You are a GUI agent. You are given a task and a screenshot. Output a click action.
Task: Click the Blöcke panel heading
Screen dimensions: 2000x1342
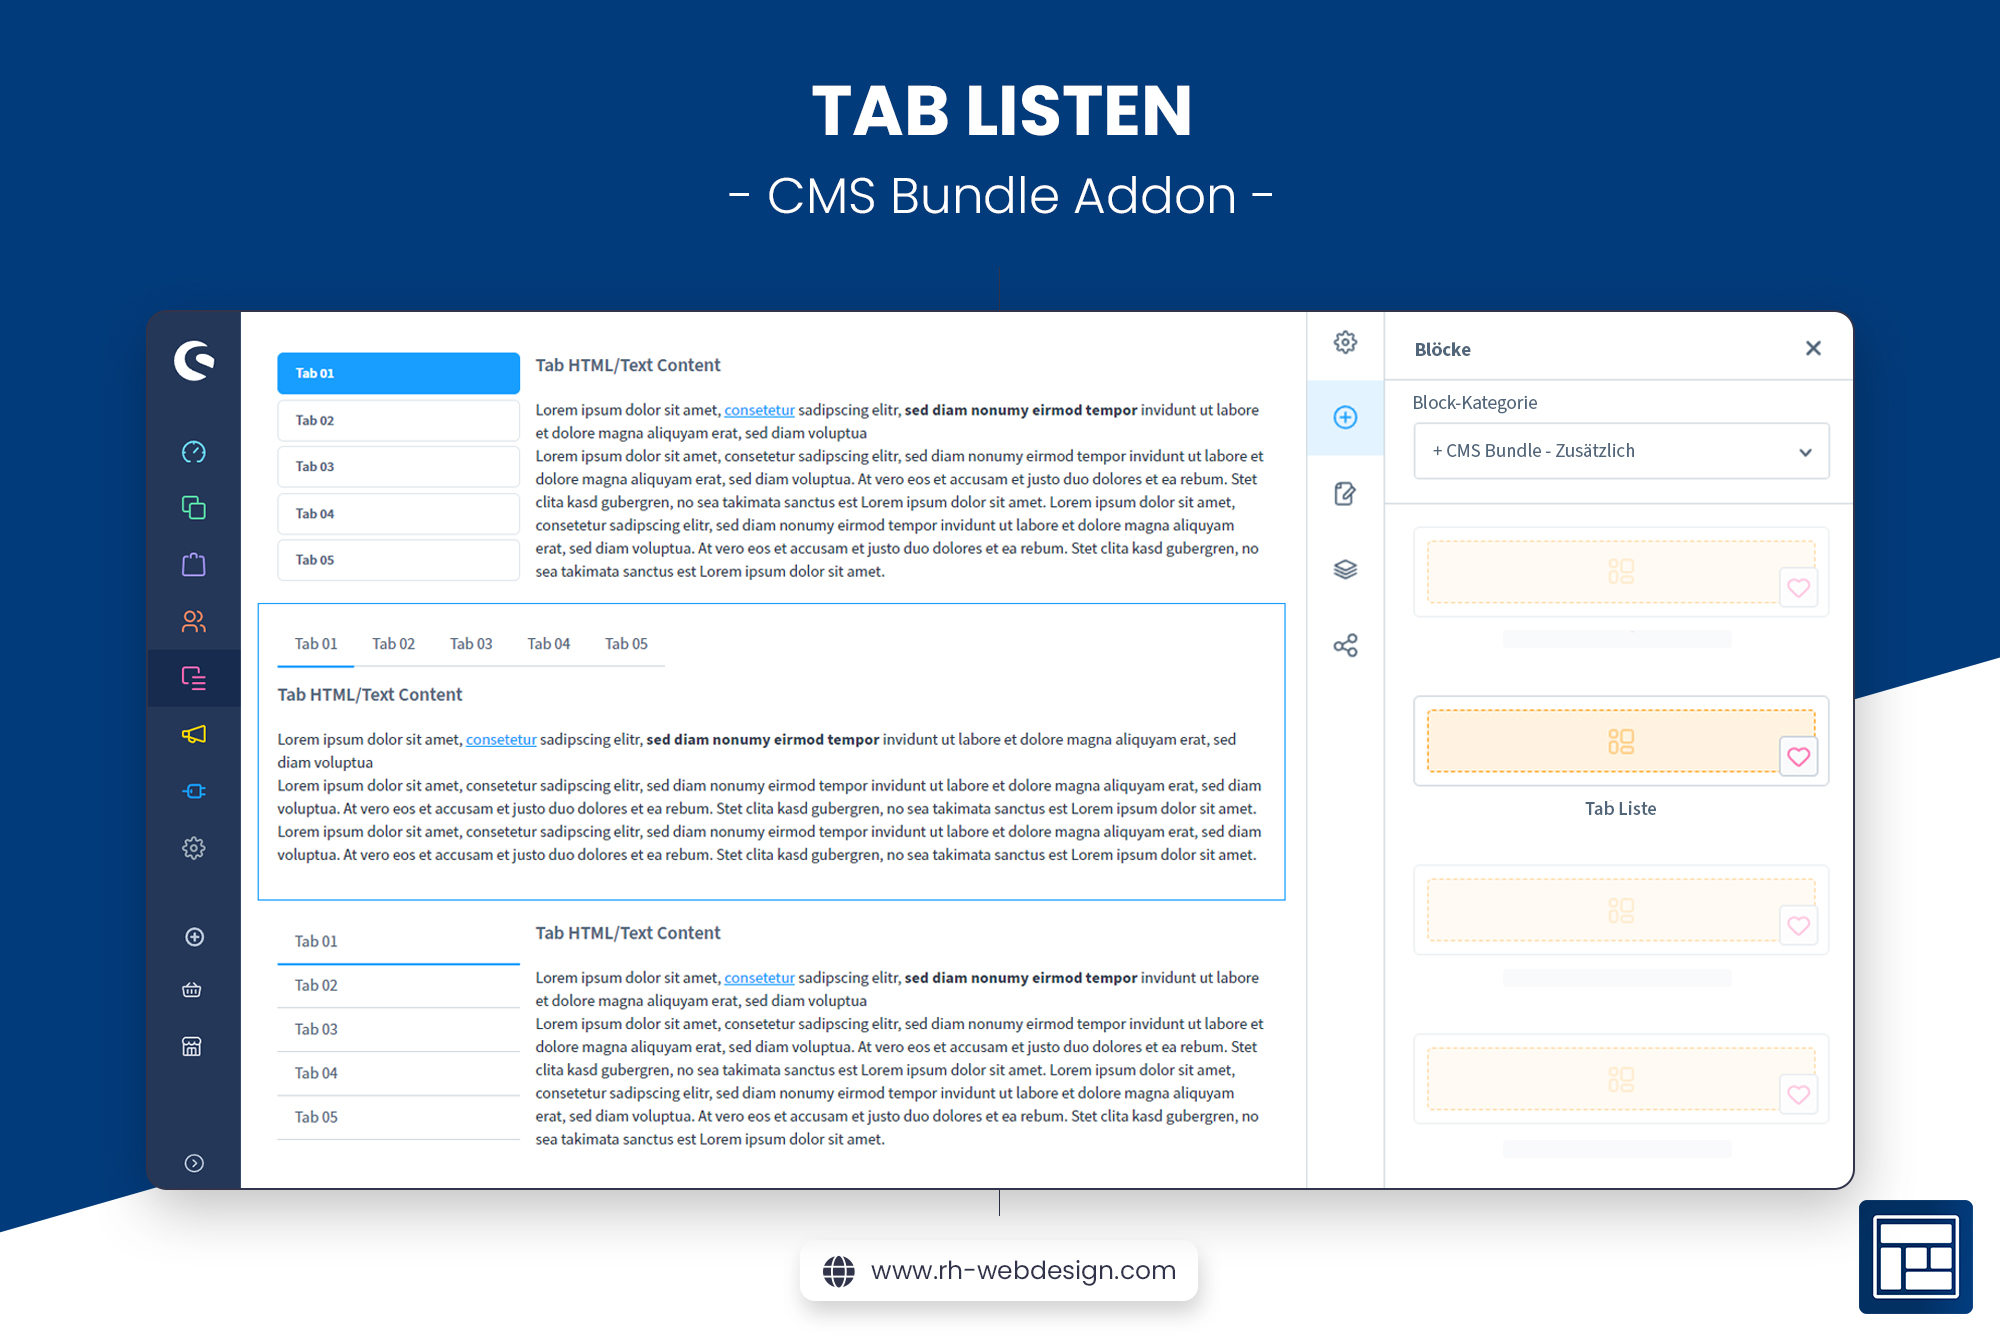[x=1442, y=349]
